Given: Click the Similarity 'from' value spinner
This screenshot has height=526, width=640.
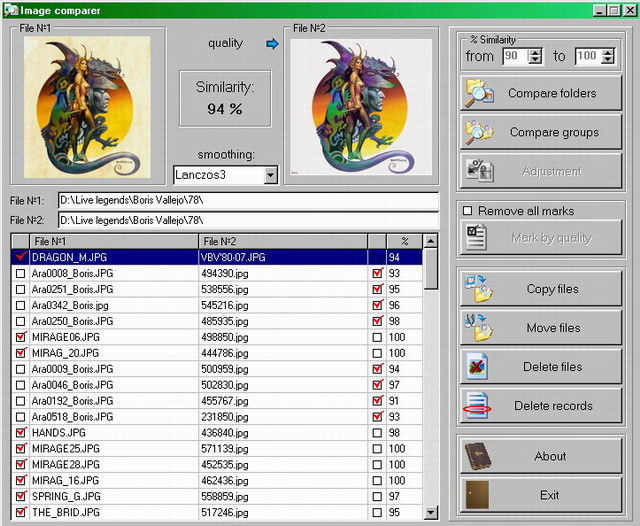Looking at the screenshot, I should click(535, 56).
